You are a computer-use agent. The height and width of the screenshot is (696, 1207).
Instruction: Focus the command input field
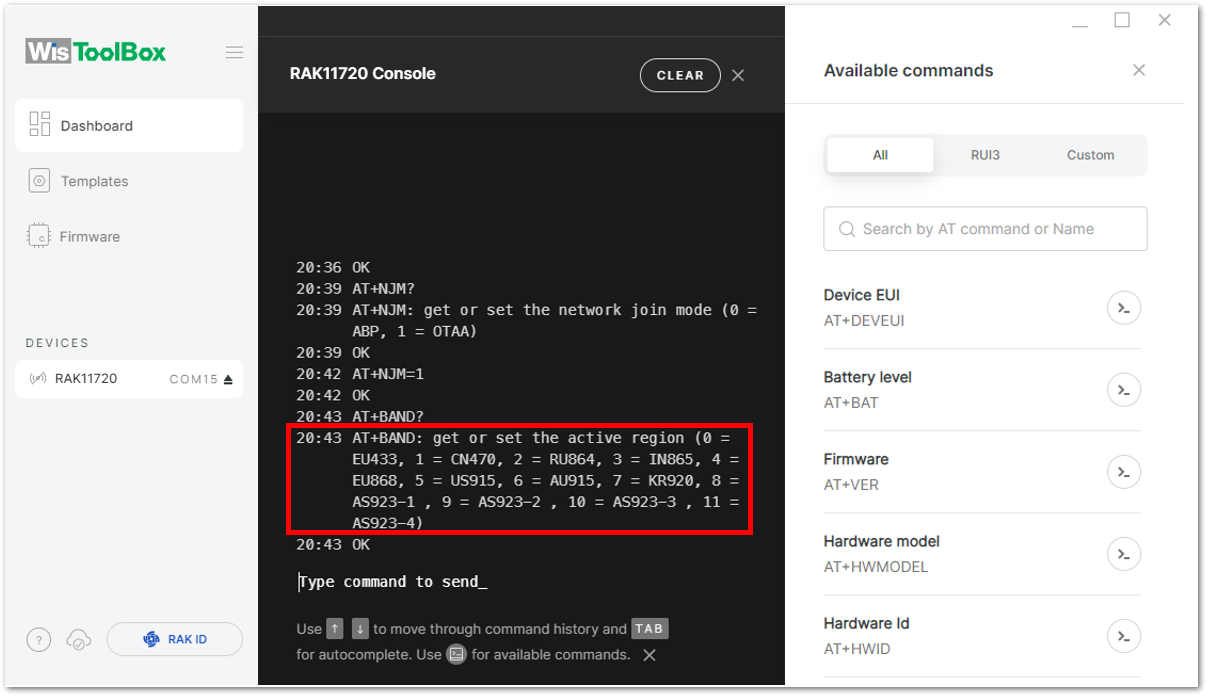[x=520, y=582]
